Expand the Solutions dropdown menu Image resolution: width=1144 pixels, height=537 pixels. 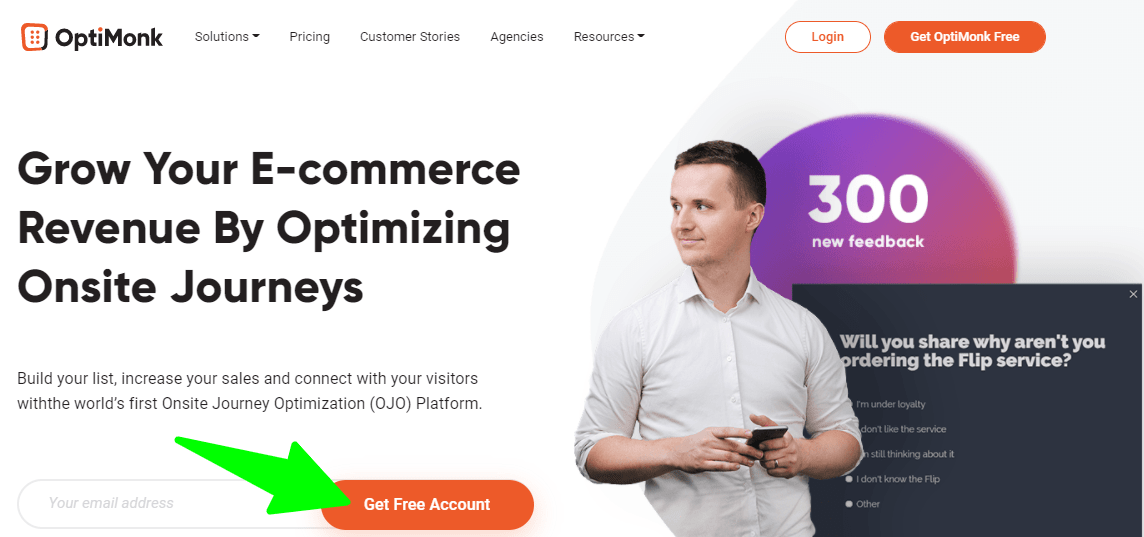click(x=227, y=36)
